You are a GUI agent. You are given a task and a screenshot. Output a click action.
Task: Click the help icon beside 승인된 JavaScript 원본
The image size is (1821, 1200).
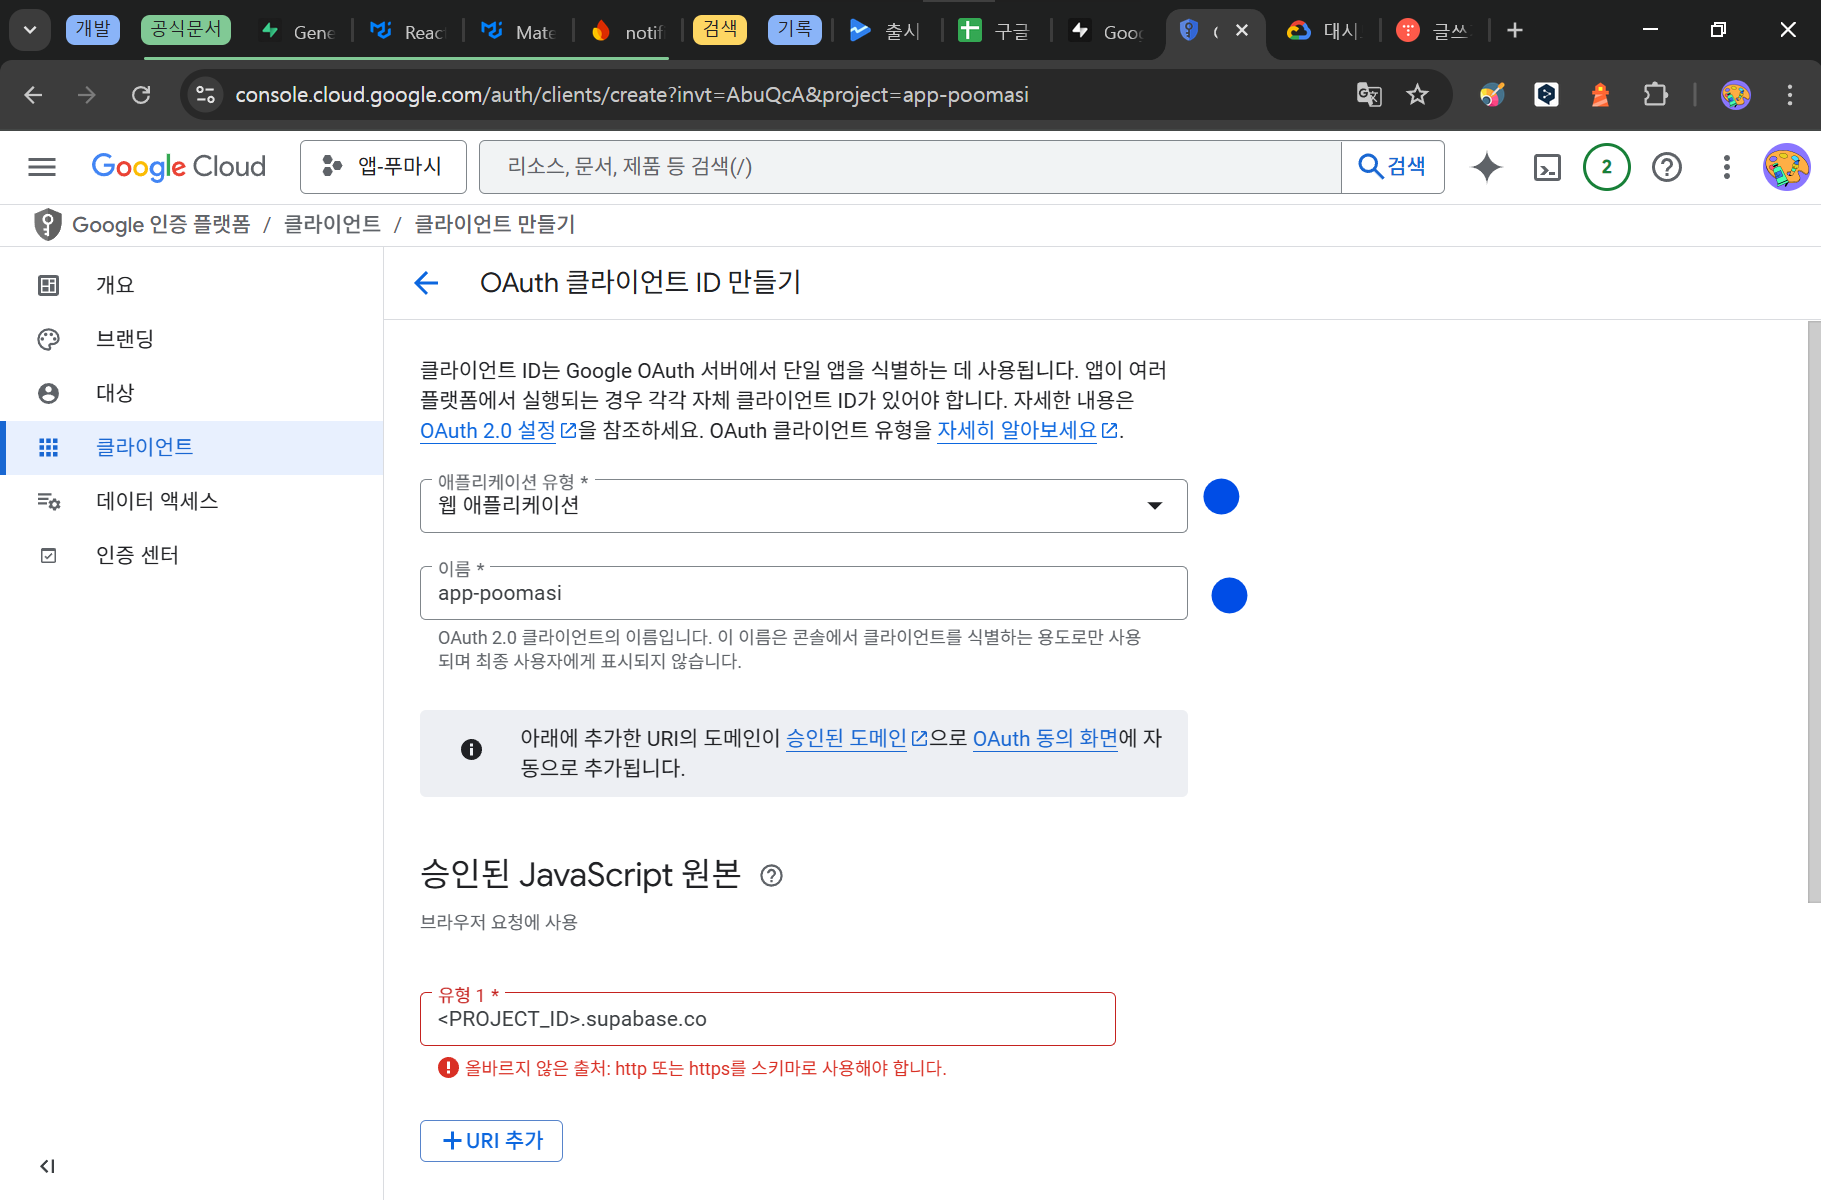click(x=771, y=876)
